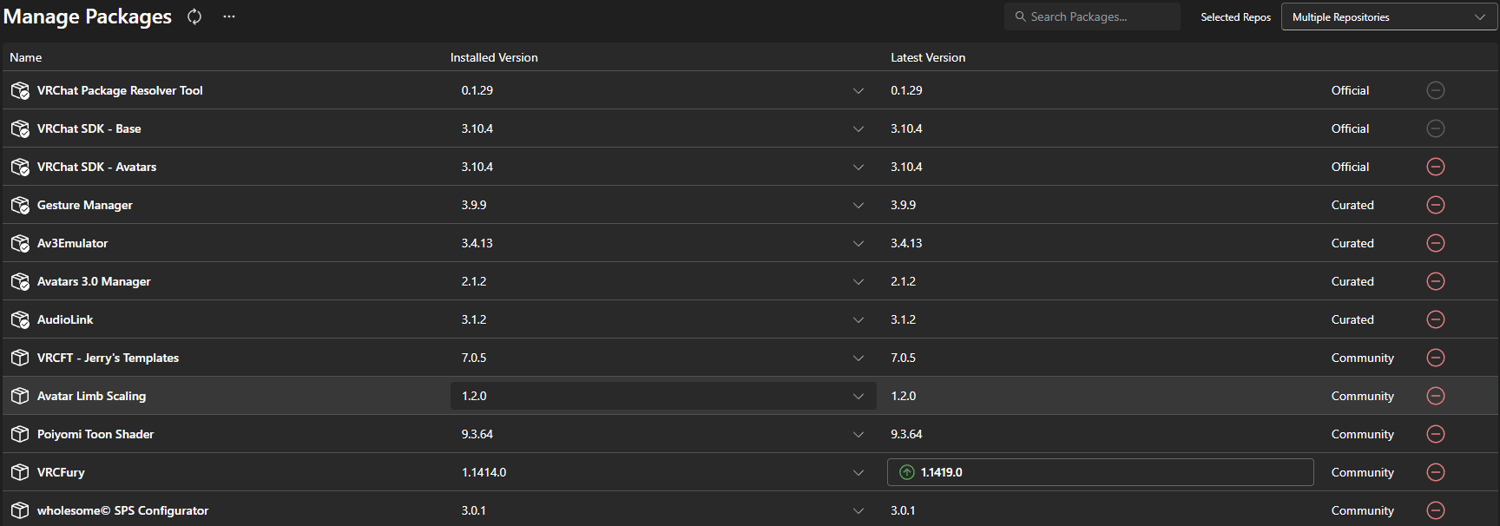Click latest version 3.4.13 of Av3Emulator
The image size is (1500, 526).
tap(906, 243)
